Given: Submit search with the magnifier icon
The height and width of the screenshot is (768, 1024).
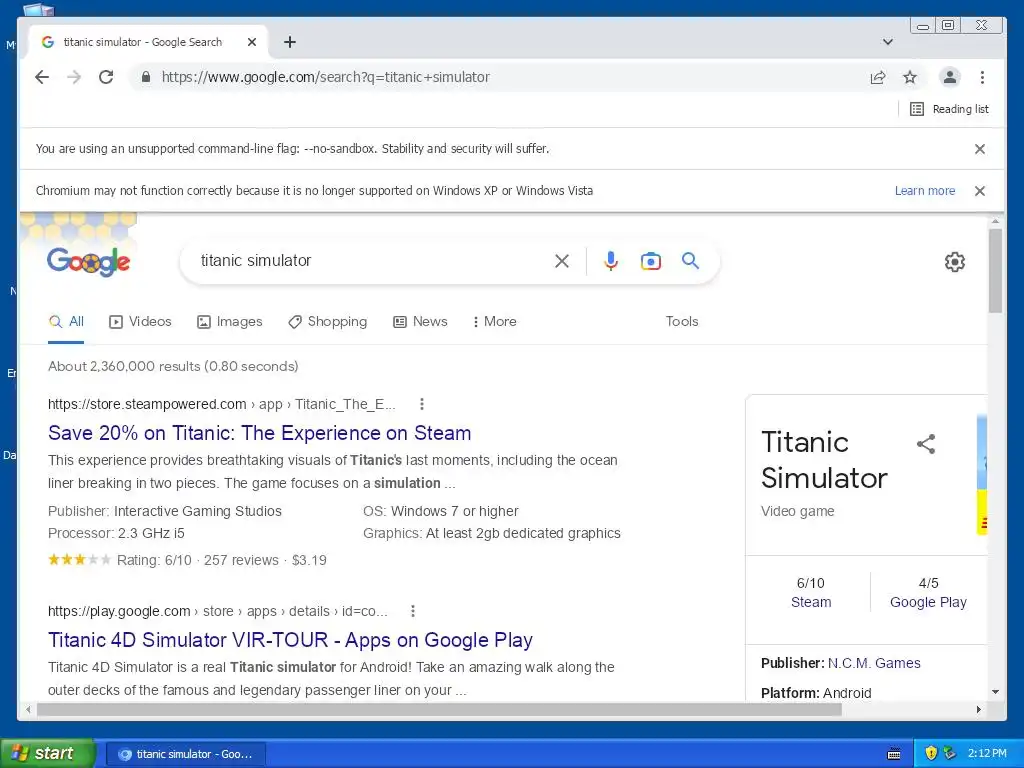Looking at the screenshot, I should point(690,261).
